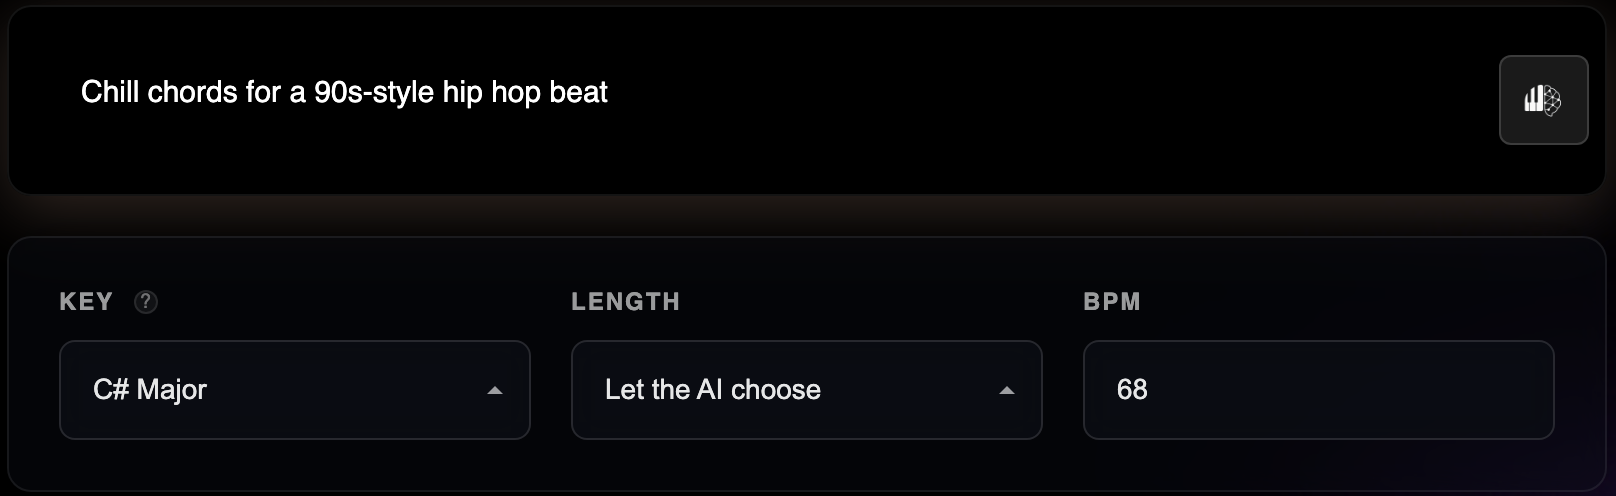Click the BPM label
The height and width of the screenshot is (496, 1616).
coord(1112,301)
